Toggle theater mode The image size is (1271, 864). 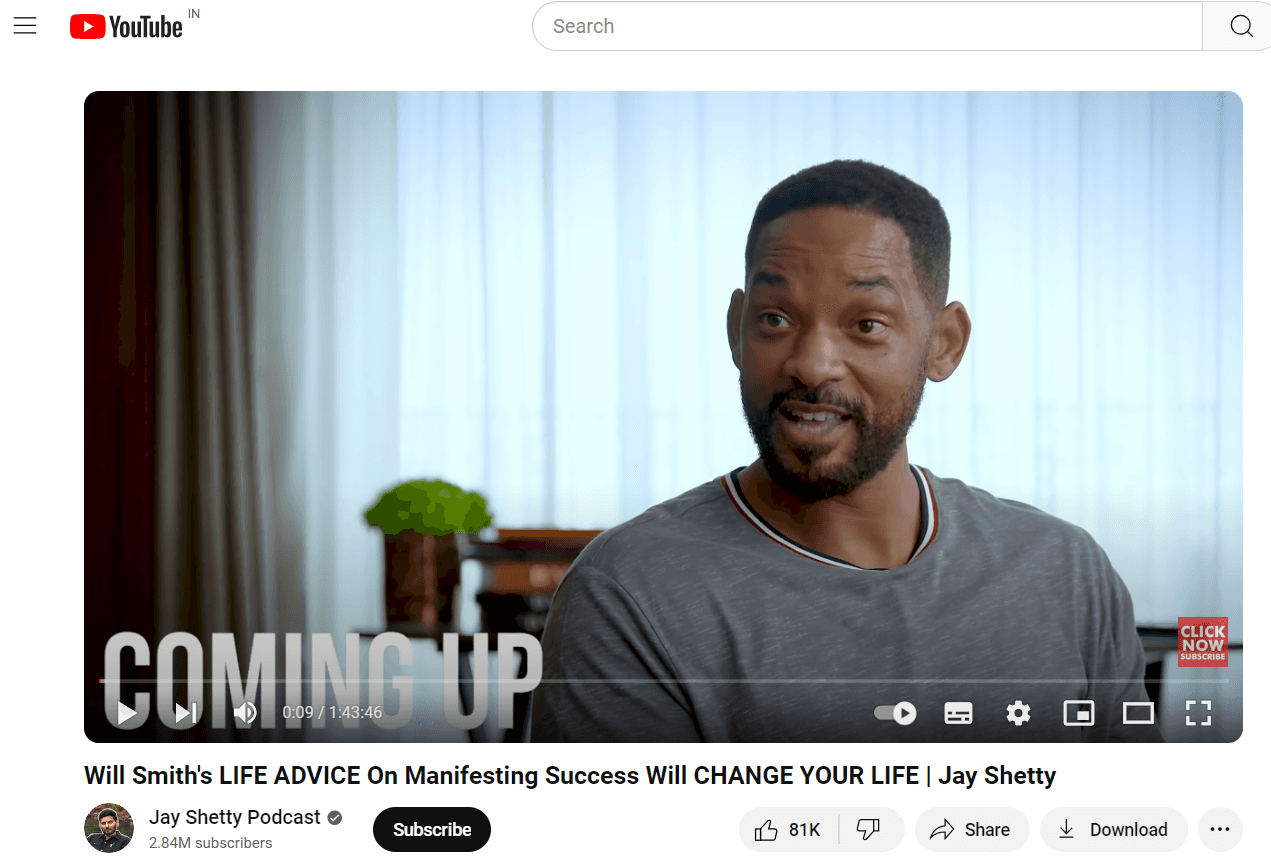tap(1138, 713)
